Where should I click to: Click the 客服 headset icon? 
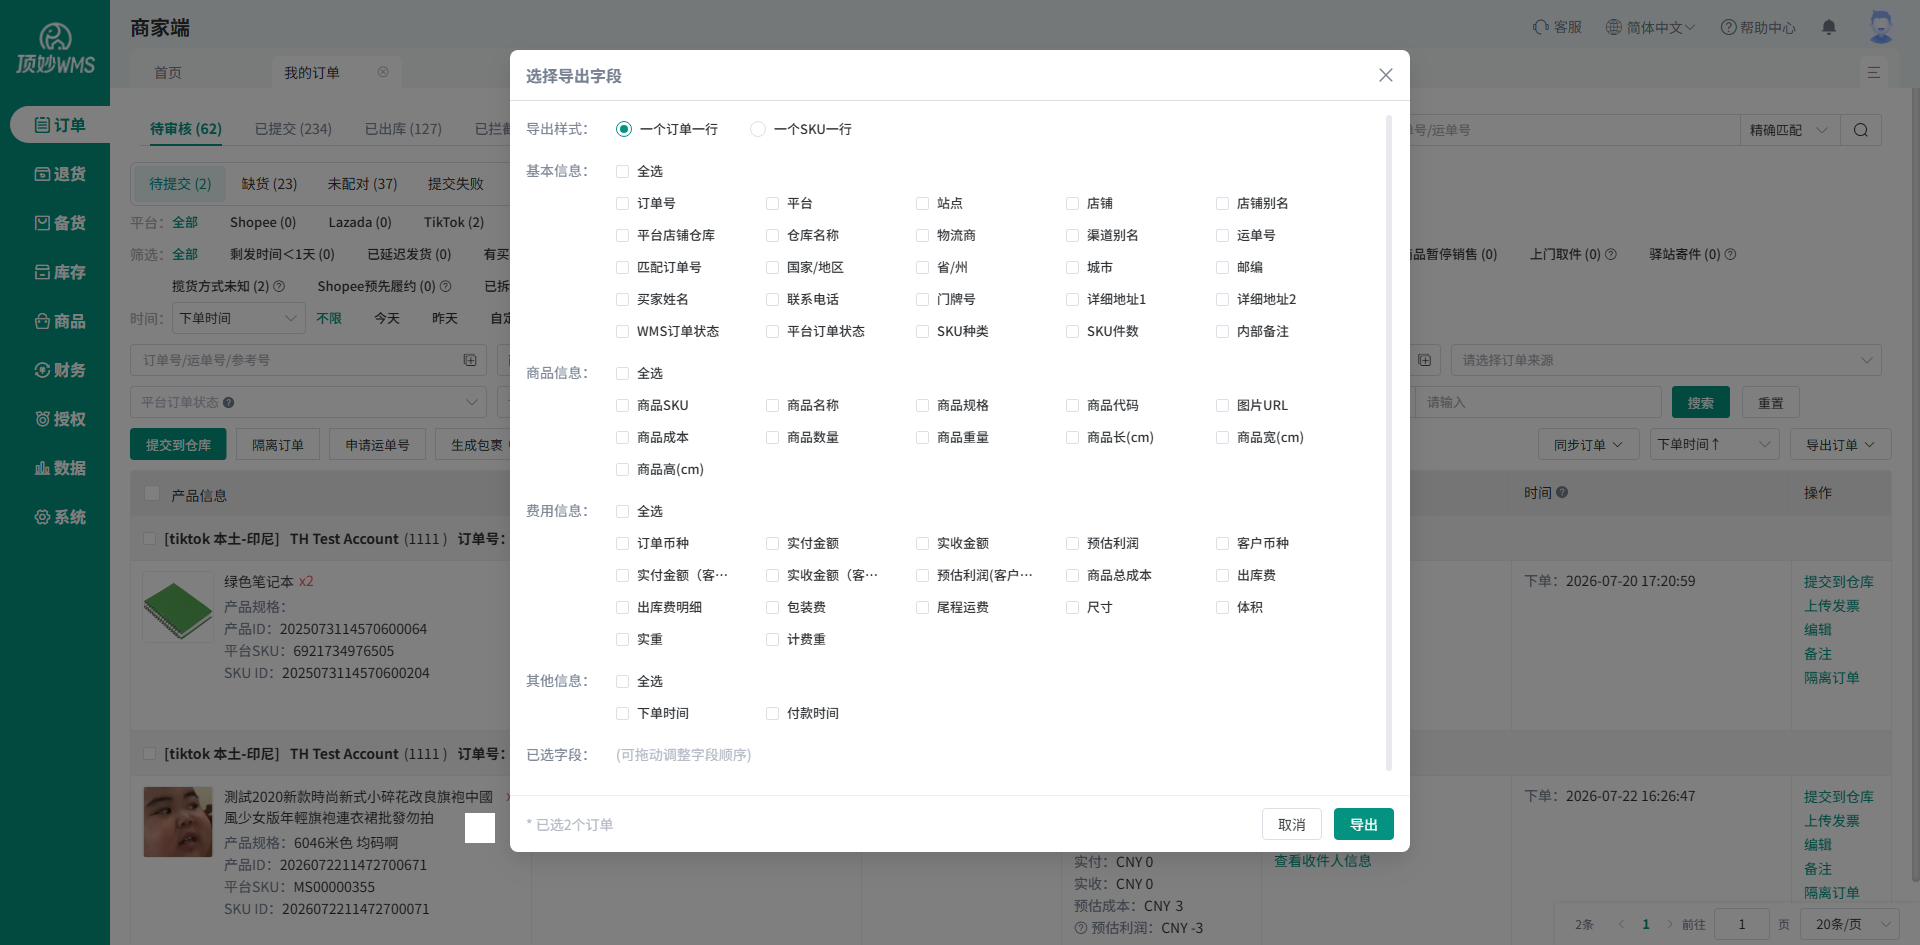tap(1541, 27)
